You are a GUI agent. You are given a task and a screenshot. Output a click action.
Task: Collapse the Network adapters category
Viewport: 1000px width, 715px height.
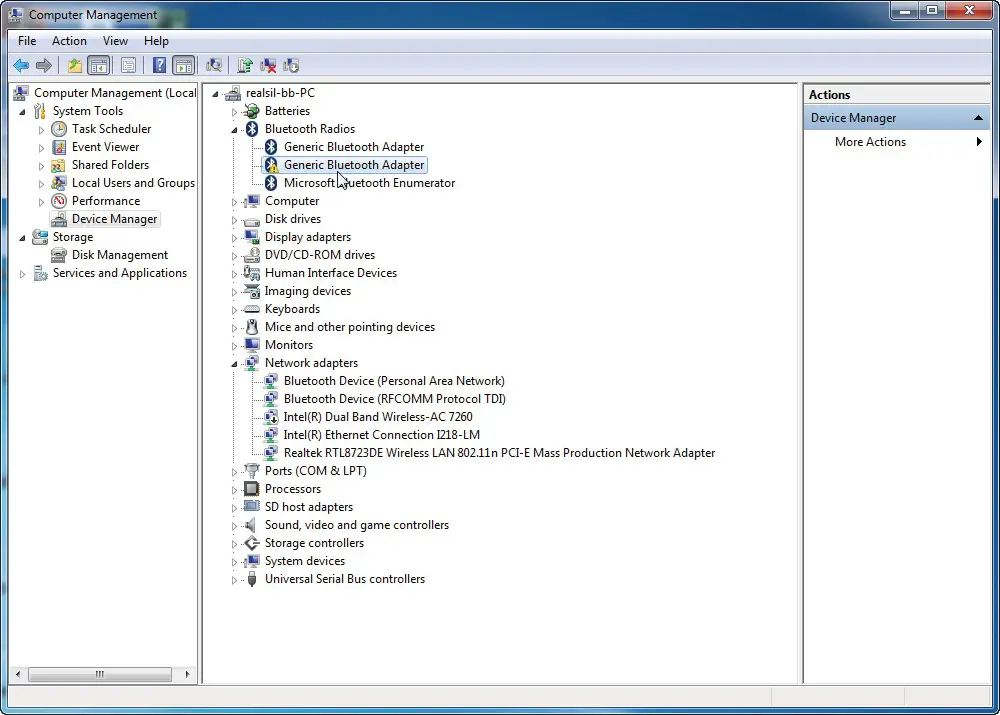[x=235, y=363]
